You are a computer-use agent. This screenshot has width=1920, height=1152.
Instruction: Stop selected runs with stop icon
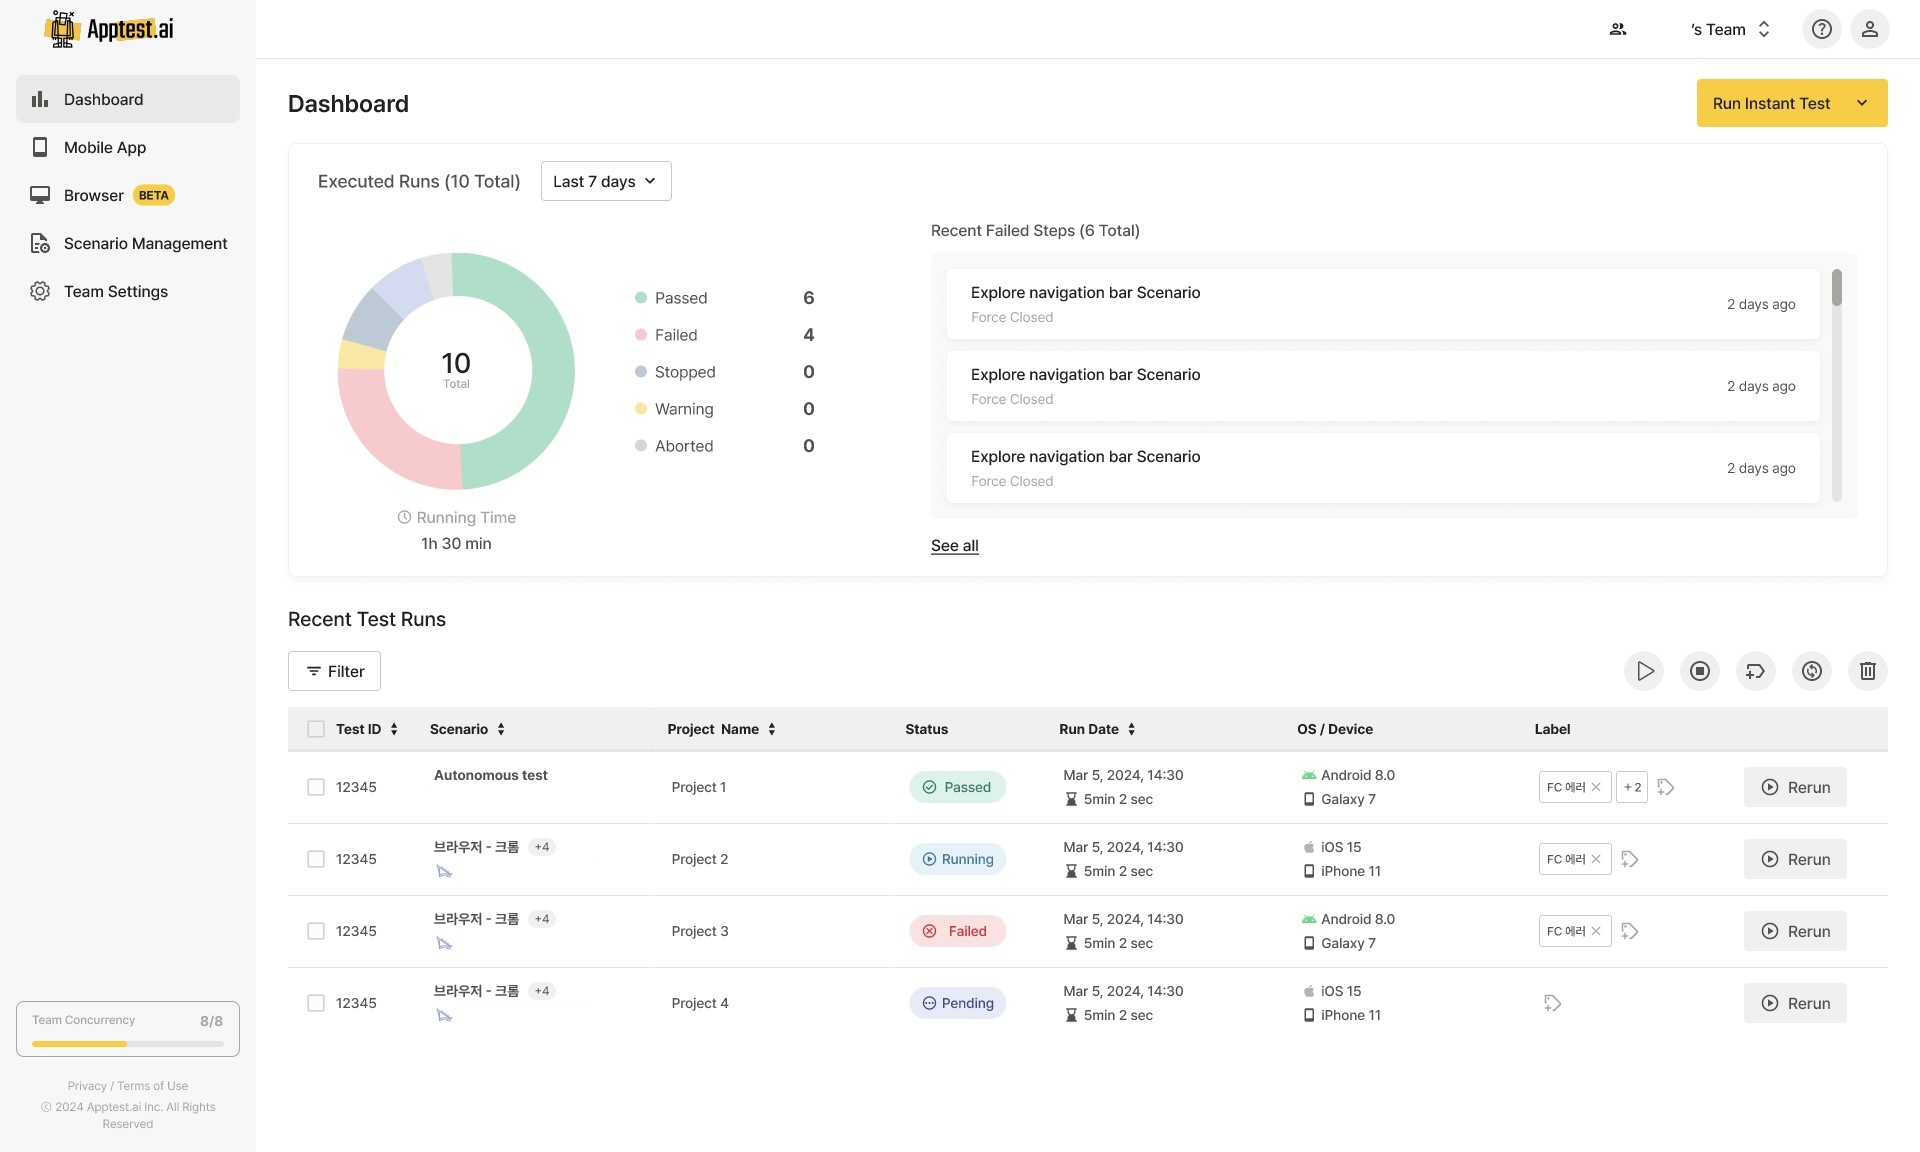(x=1700, y=671)
